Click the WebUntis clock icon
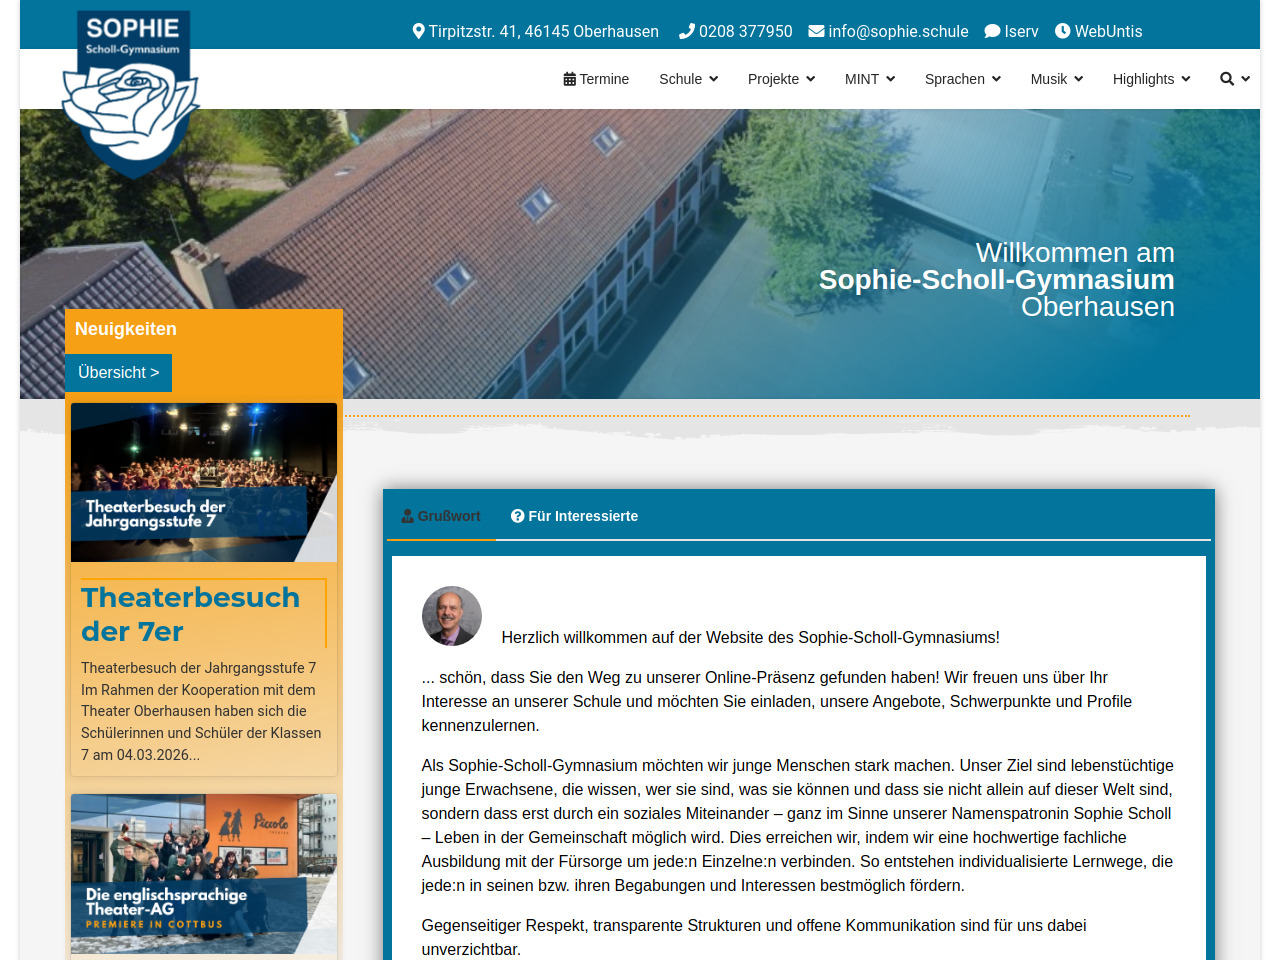 click(x=1062, y=31)
